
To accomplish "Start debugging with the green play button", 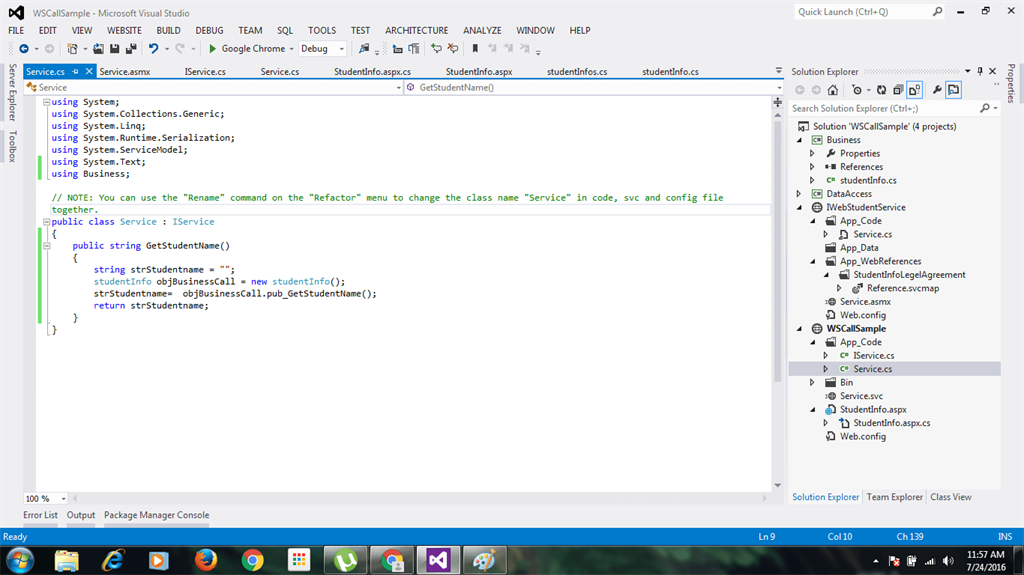I will click(212, 48).
